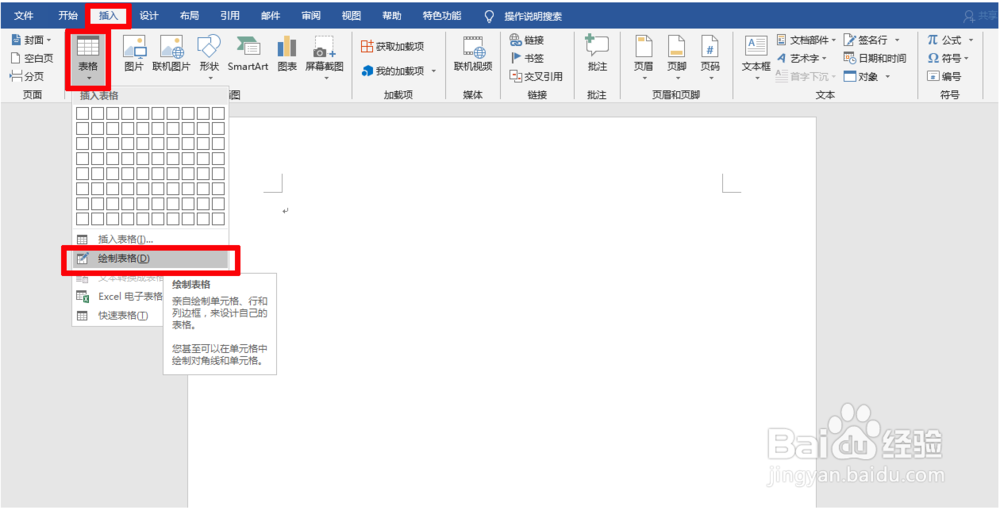Switch to the 邮件 ribbon tab
The image size is (1000, 510).
(270, 16)
